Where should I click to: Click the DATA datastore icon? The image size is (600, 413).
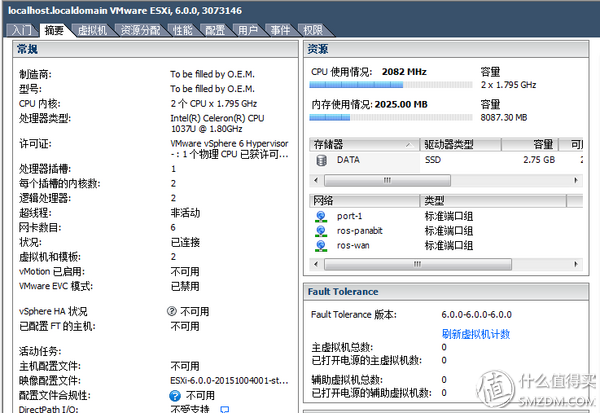tap(321, 159)
